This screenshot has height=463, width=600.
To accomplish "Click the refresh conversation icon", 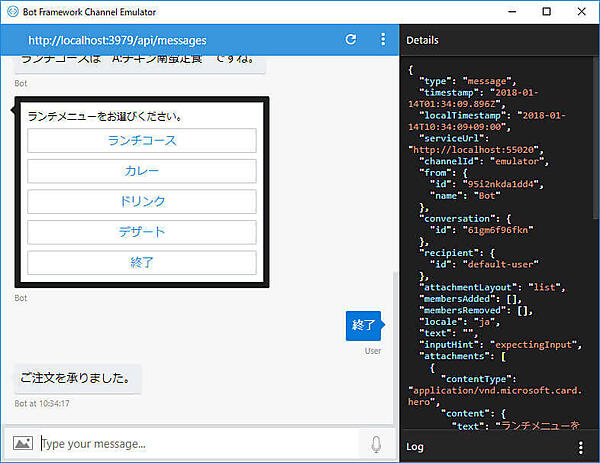I will [350, 40].
